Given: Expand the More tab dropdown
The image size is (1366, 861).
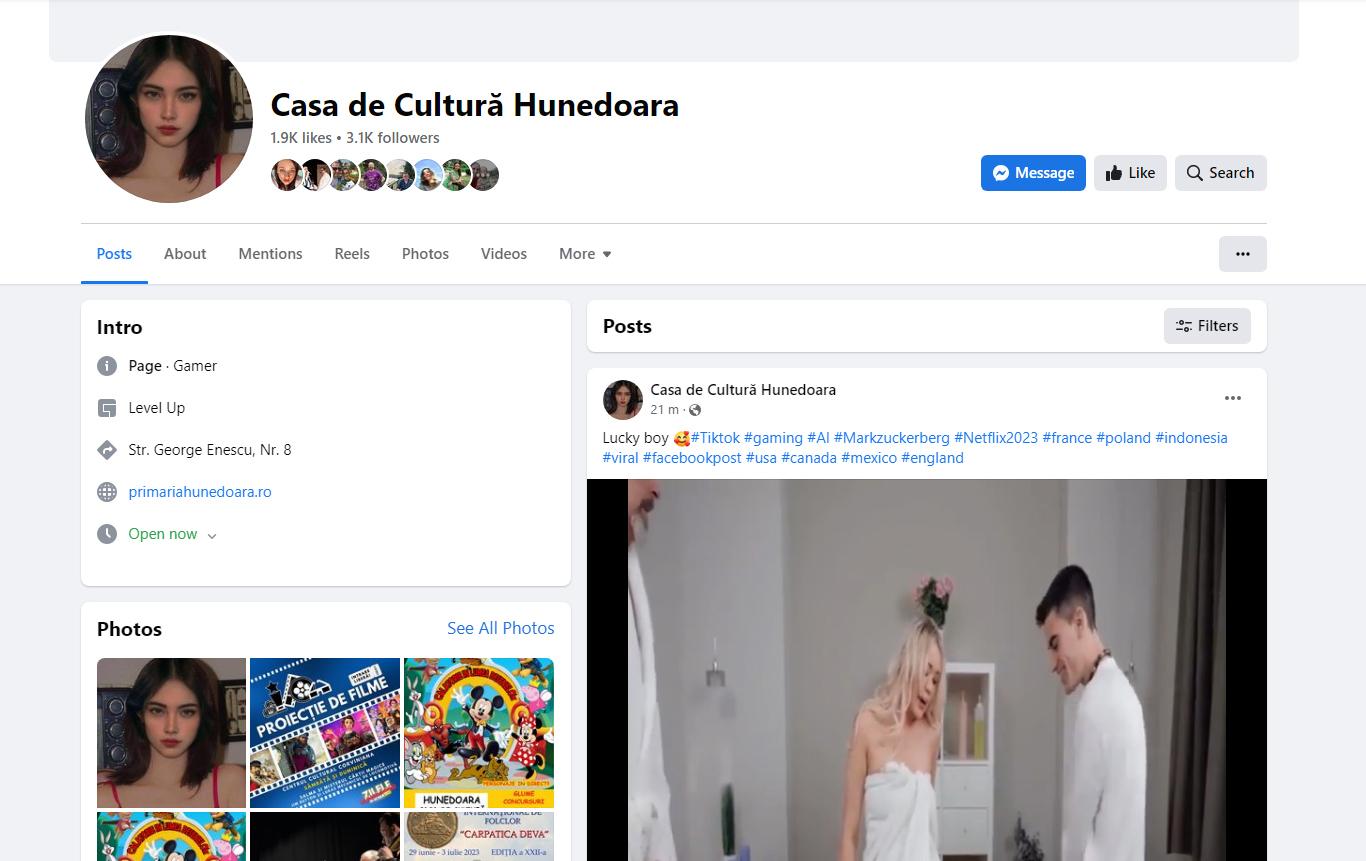Looking at the screenshot, I should pos(585,254).
